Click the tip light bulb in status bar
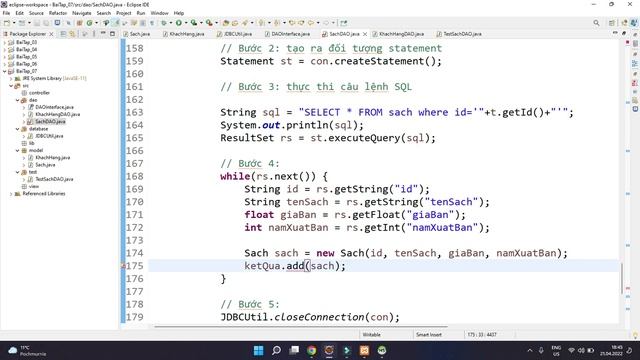 [x=635, y=335]
